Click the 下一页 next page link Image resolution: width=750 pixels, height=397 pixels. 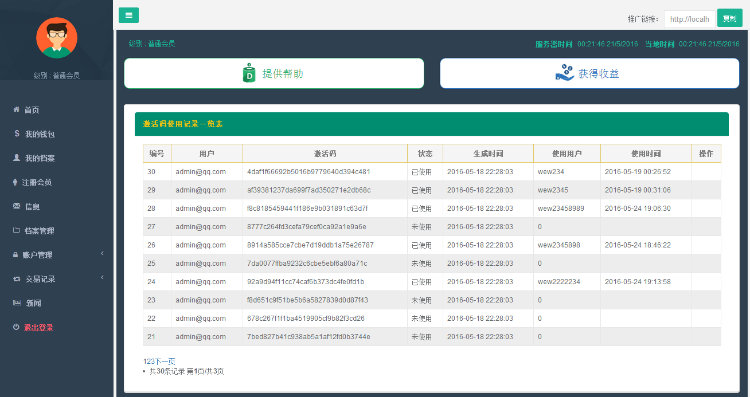point(165,362)
